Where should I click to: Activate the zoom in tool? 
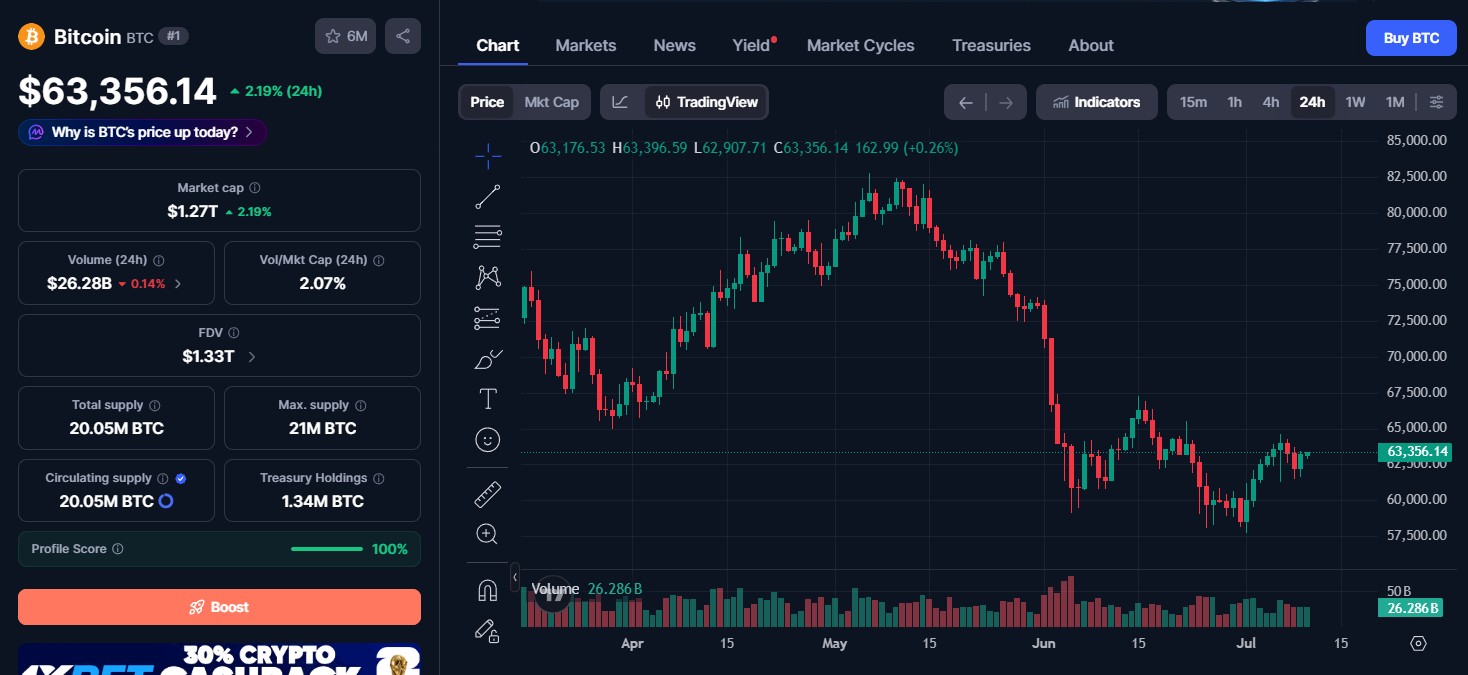click(488, 534)
